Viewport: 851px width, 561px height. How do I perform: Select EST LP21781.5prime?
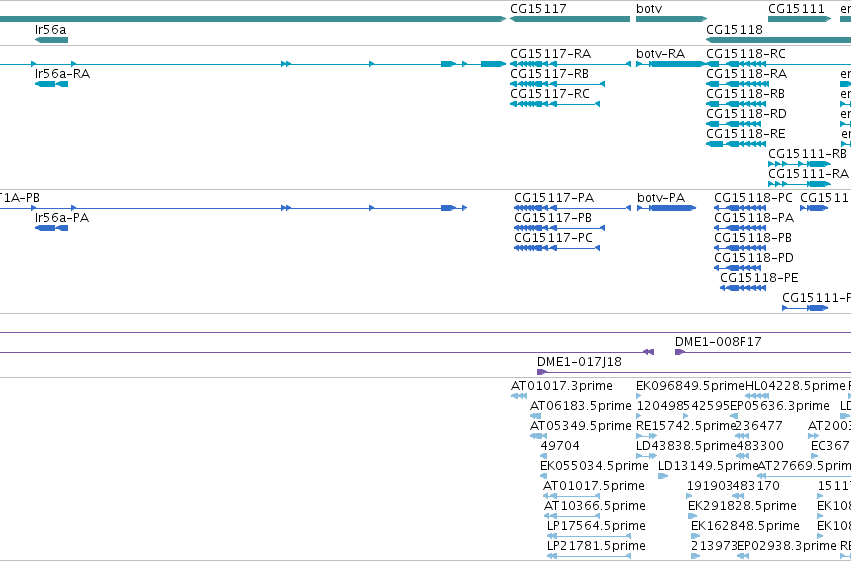[596, 546]
